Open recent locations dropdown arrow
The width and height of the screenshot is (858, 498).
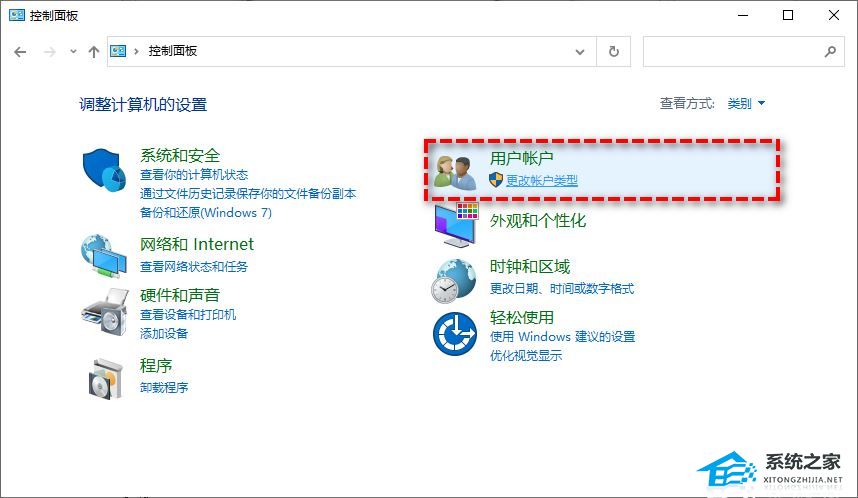[x=73, y=51]
